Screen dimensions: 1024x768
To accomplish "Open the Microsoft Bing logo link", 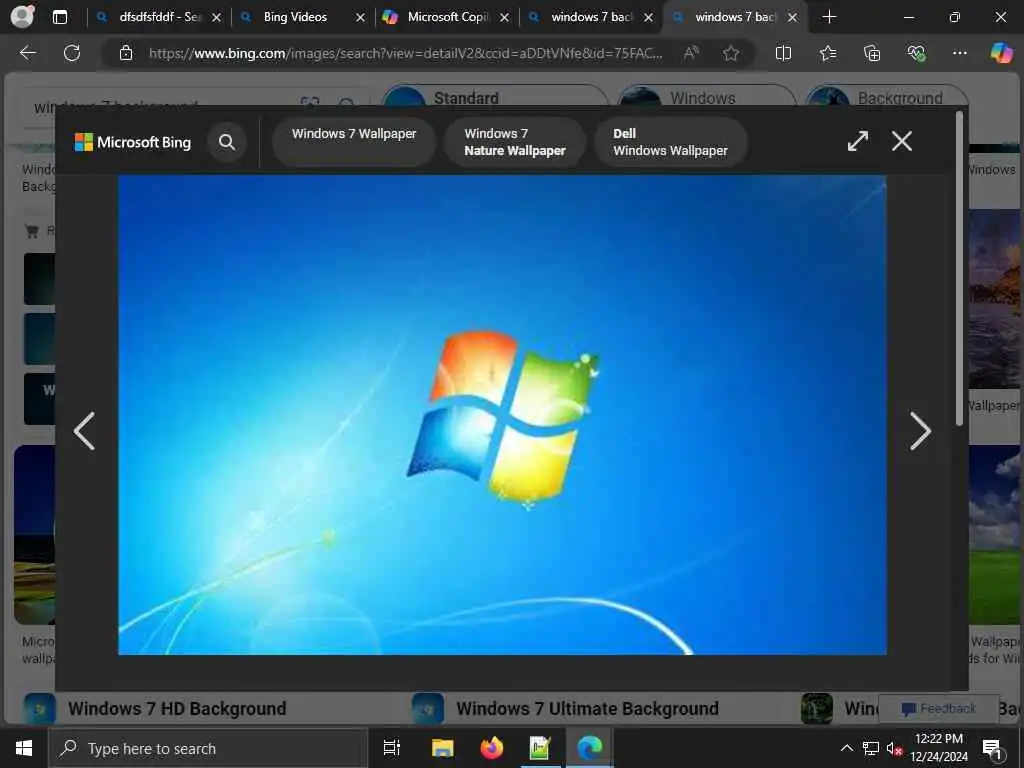I will tap(133, 142).
